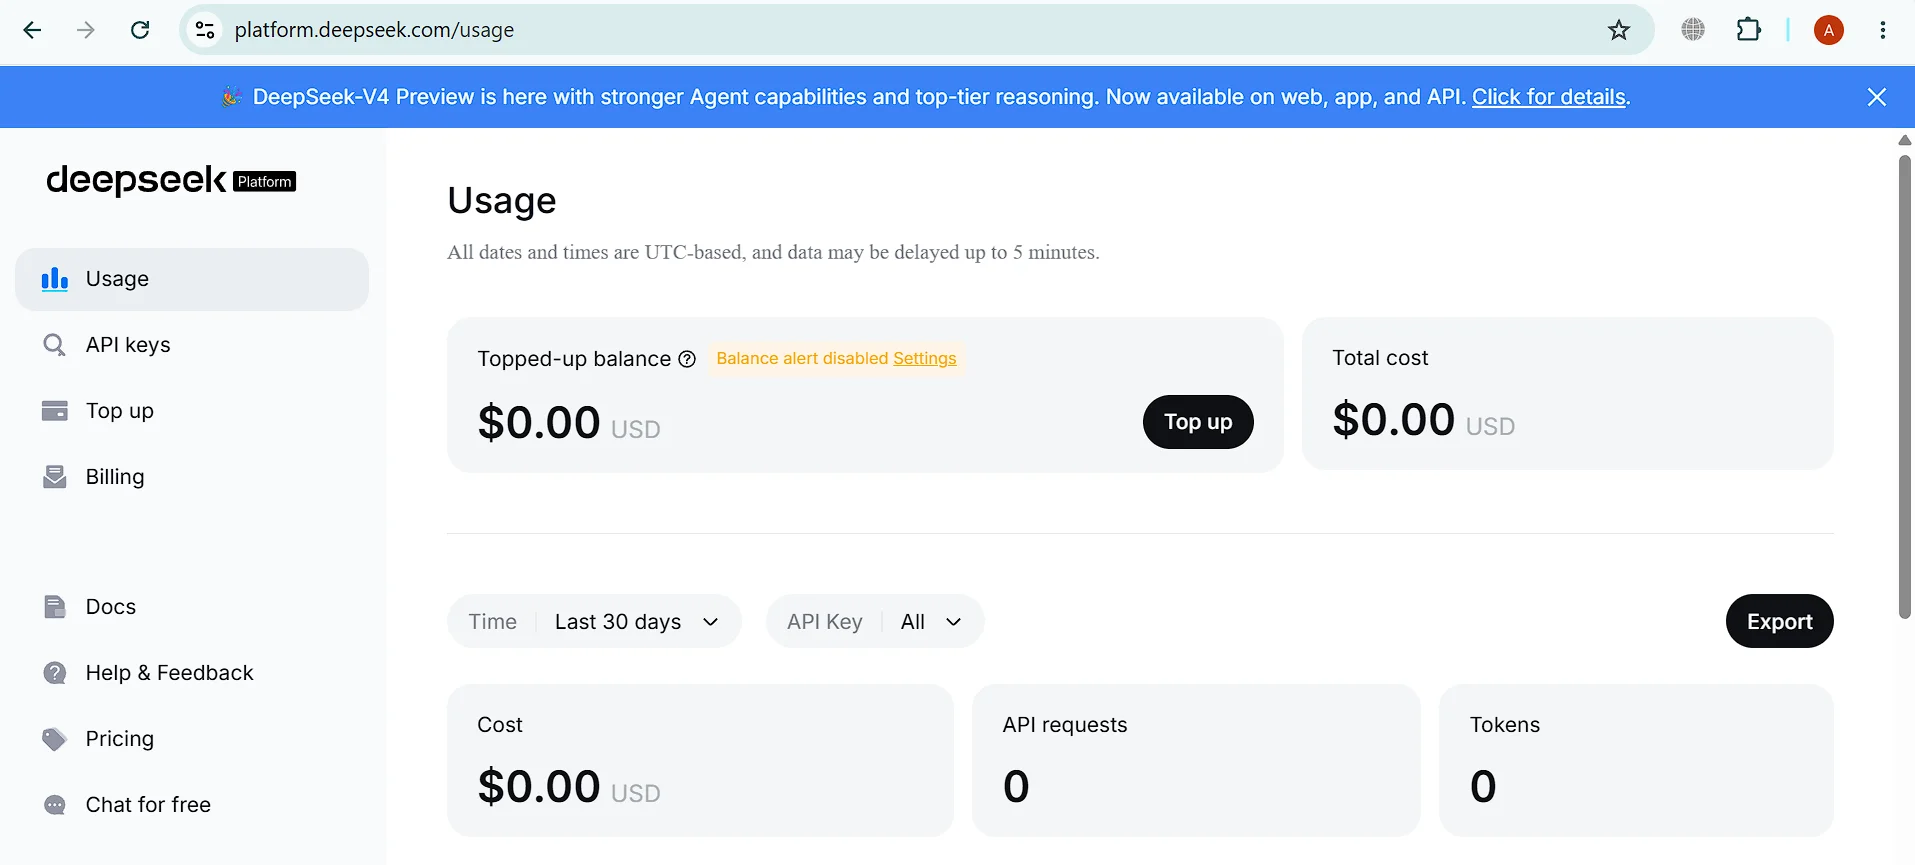Select Chat for free in sidebar
Image resolution: width=1915 pixels, height=865 pixels.
pyautogui.click(x=192, y=805)
